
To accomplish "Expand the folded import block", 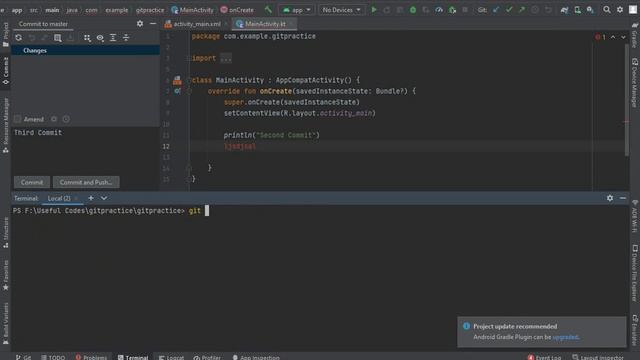I will click(226, 58).
